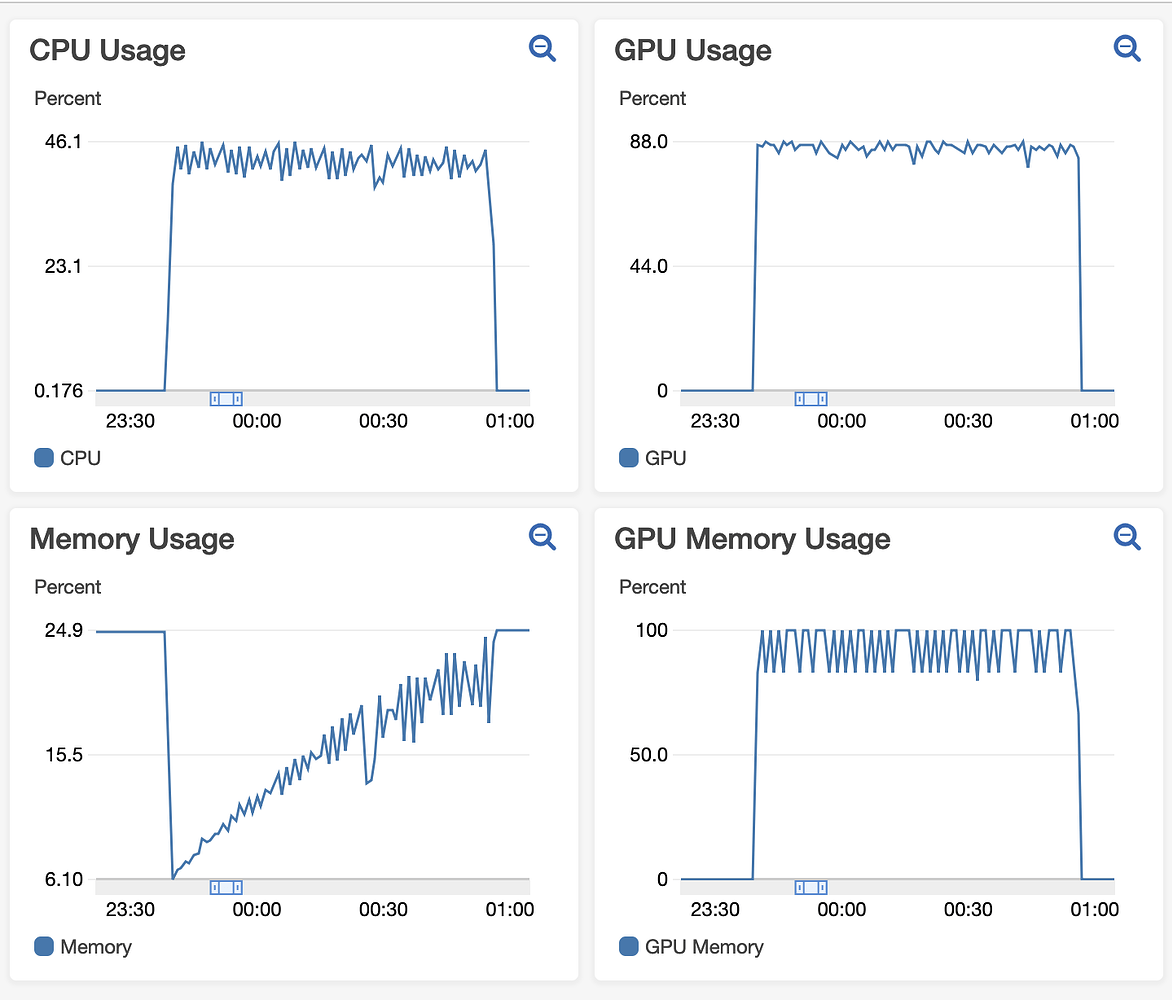
Task: Click the CPU Usage chart title
Action: tap(107, 50)
